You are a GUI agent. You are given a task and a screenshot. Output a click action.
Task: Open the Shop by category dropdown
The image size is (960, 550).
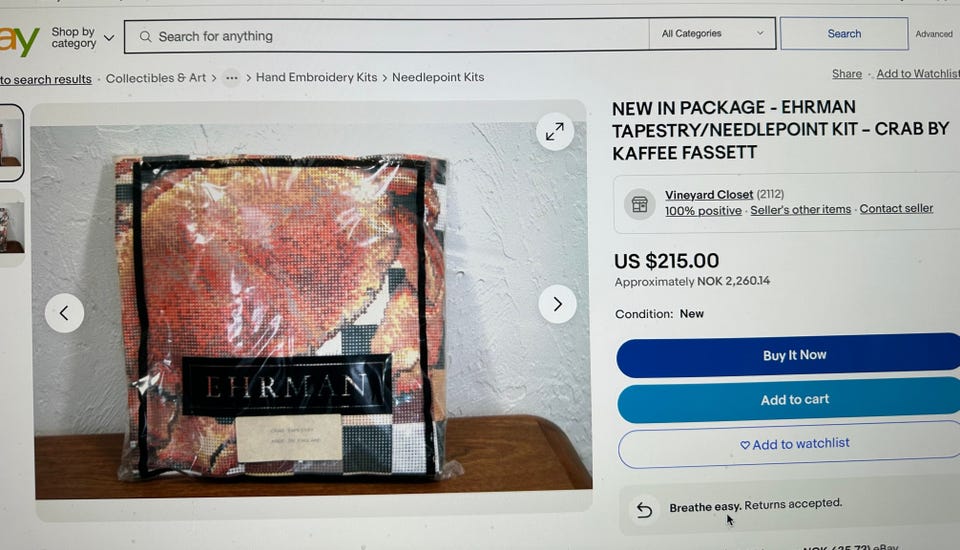click(82, 37)
